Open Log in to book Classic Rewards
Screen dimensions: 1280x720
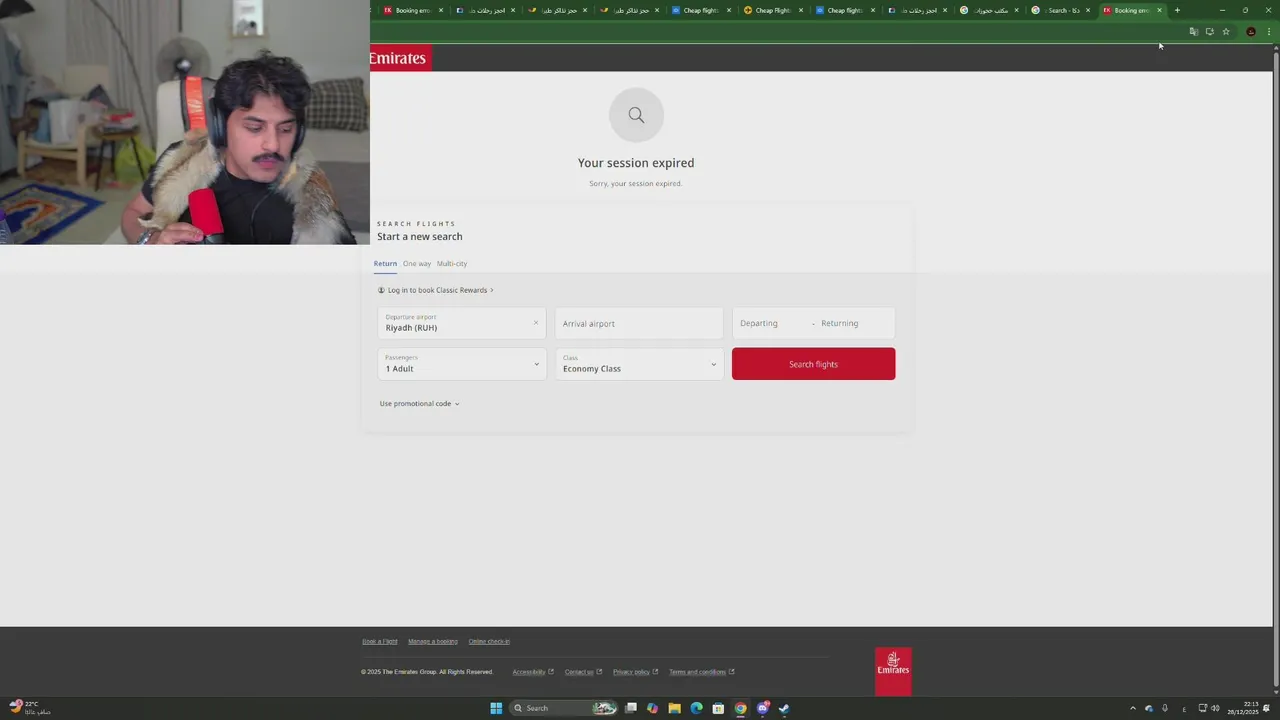click(x=436, y=290)
